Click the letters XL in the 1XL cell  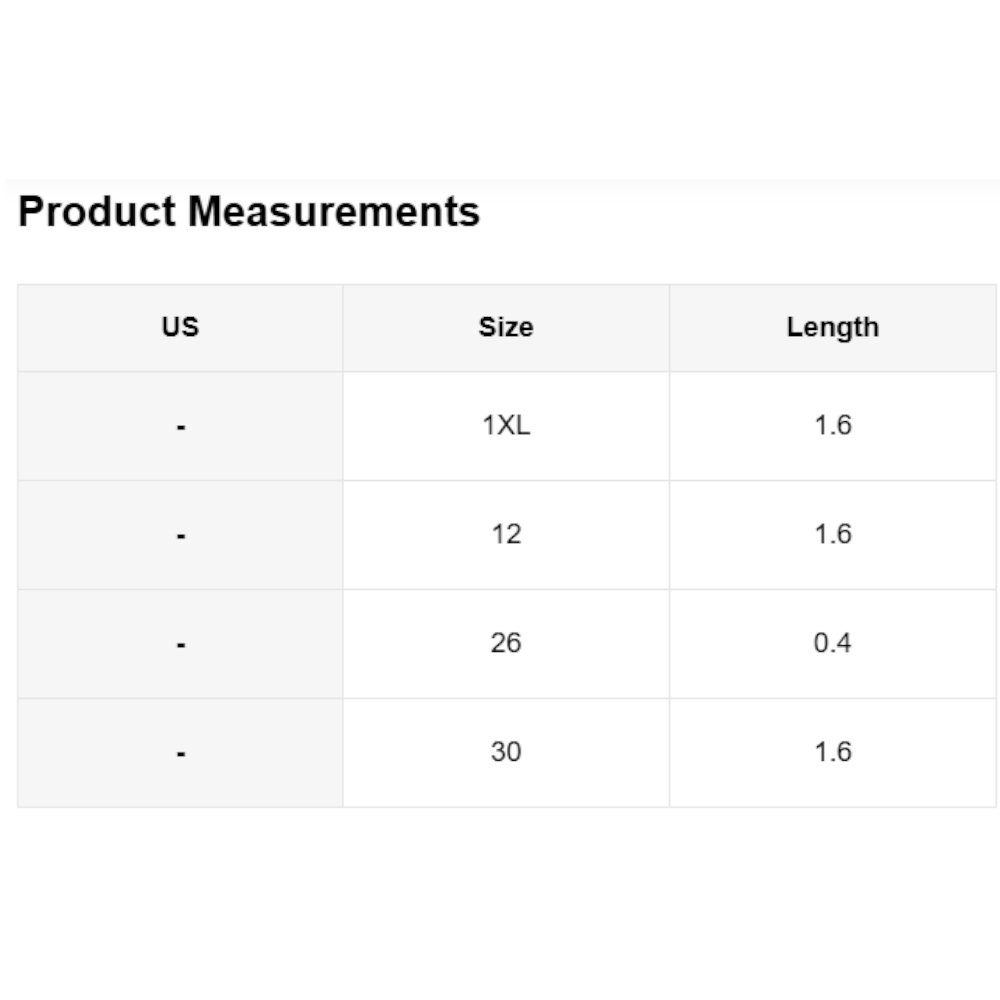(x=513, y=426)
